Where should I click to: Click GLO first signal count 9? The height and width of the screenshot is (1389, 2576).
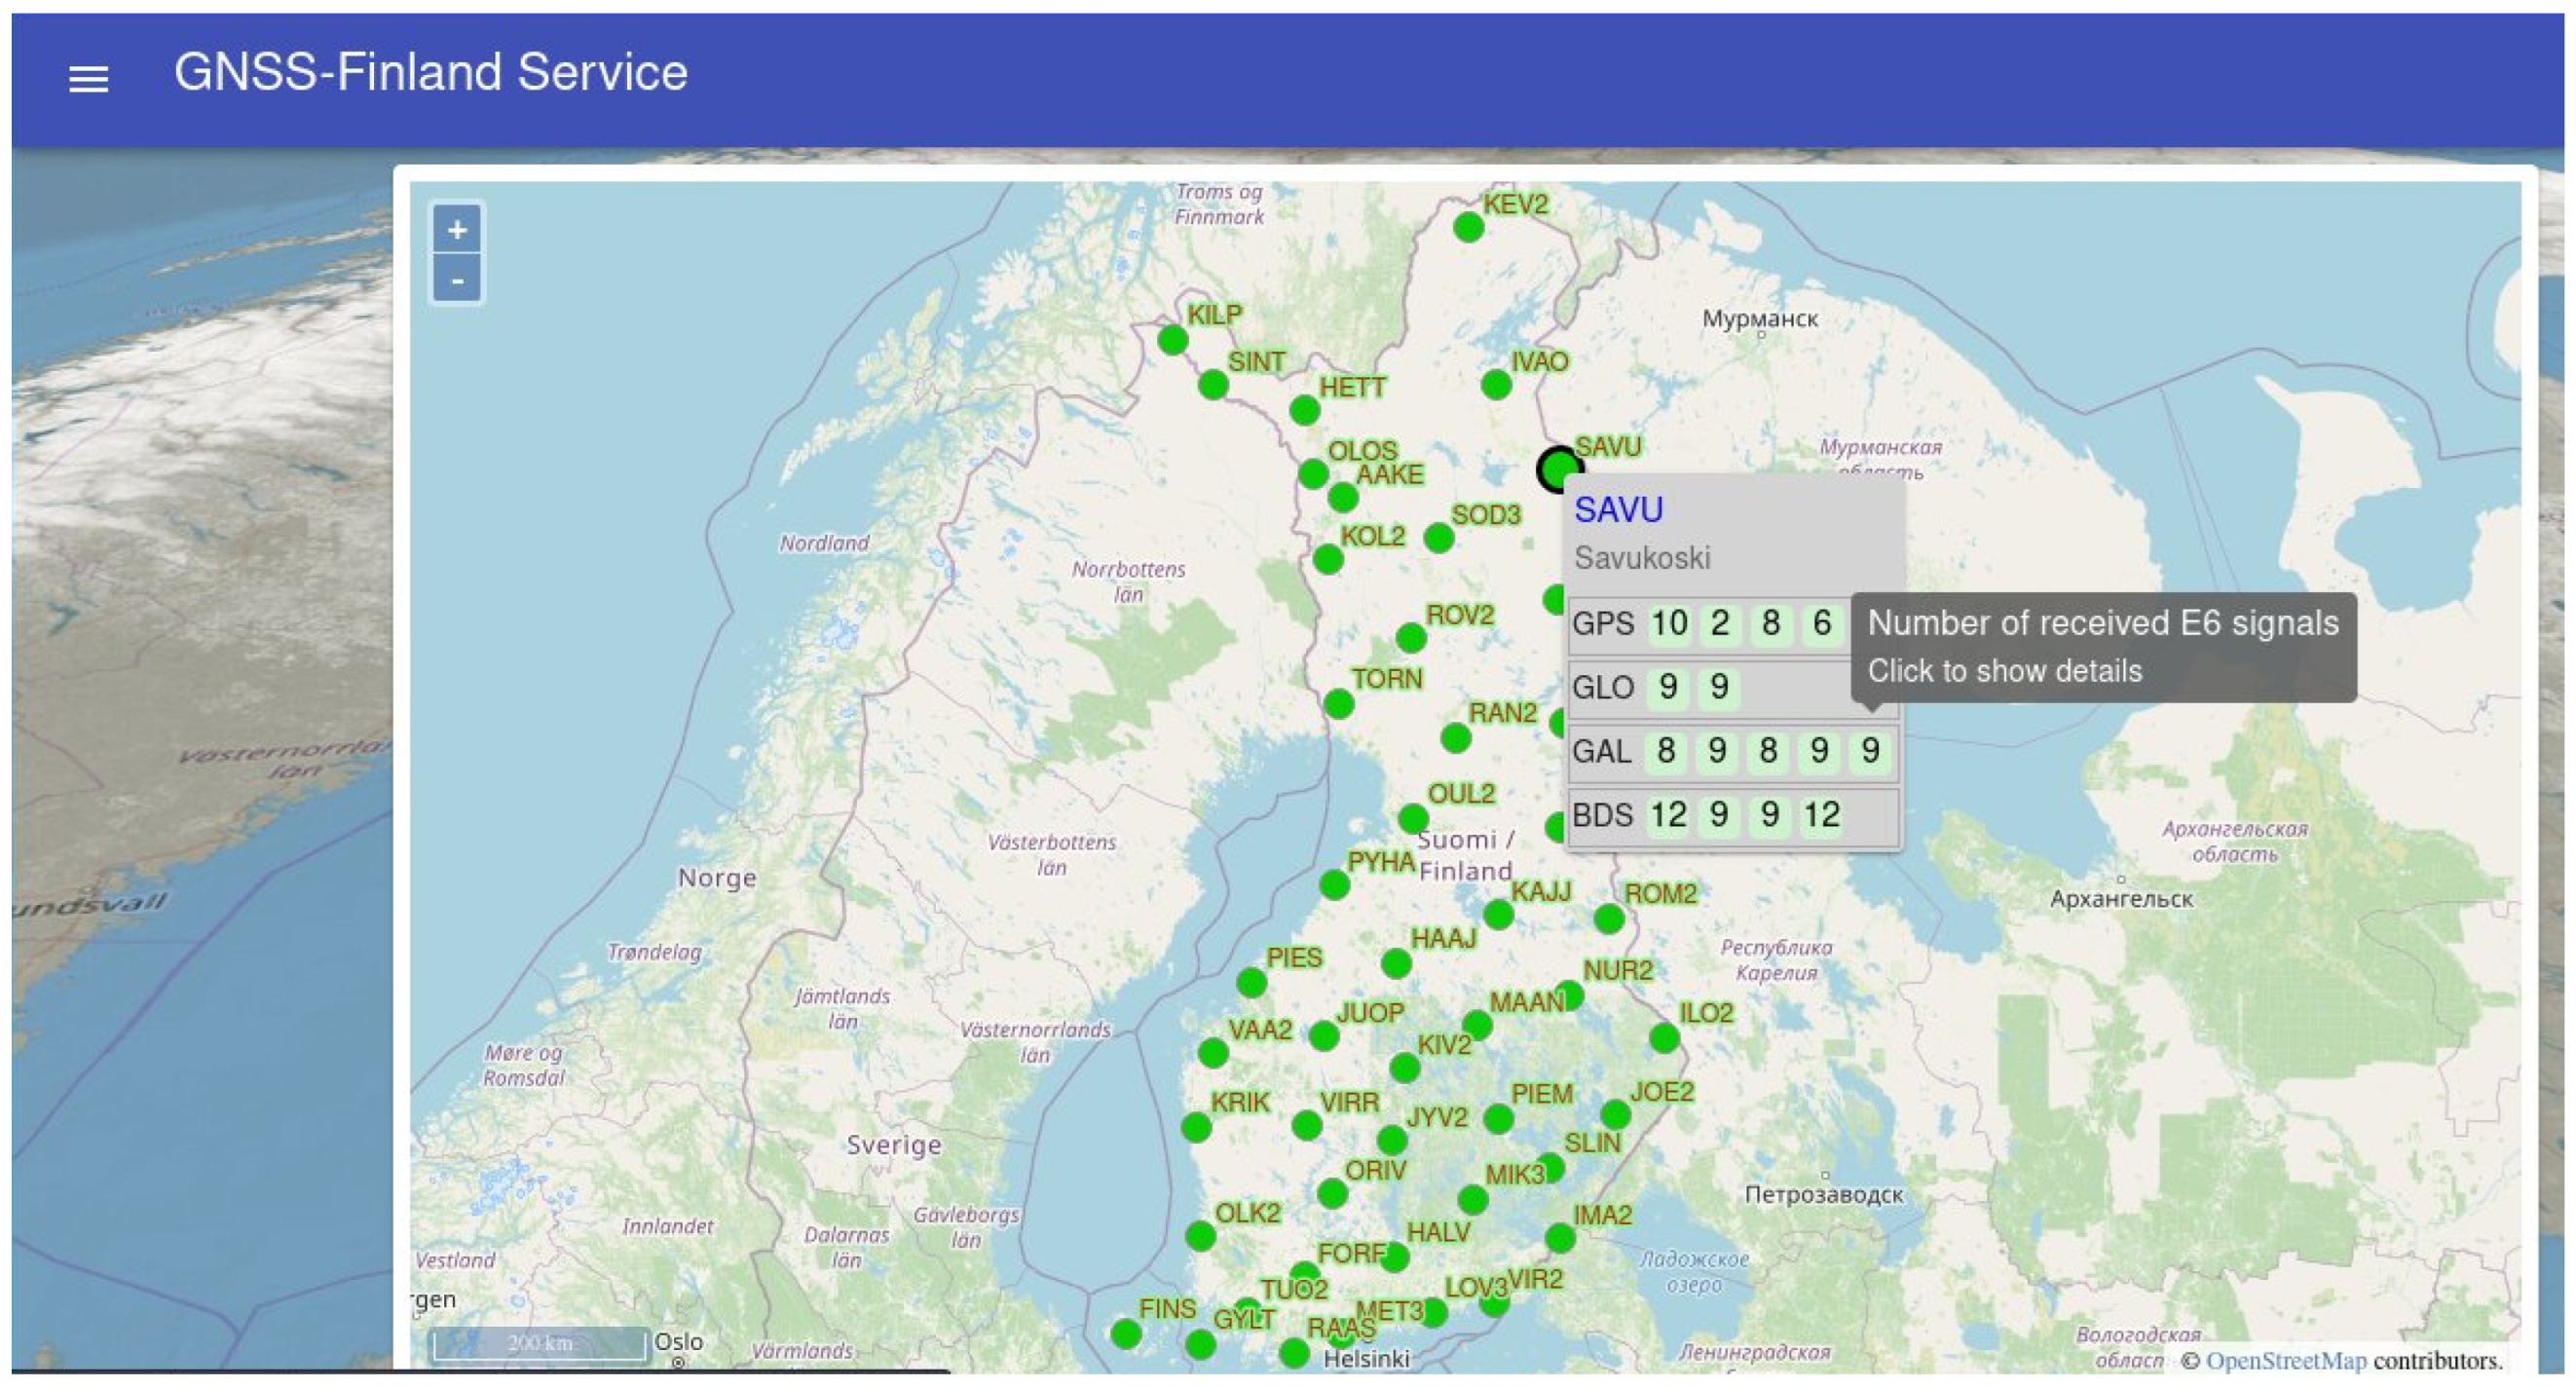1668,687
